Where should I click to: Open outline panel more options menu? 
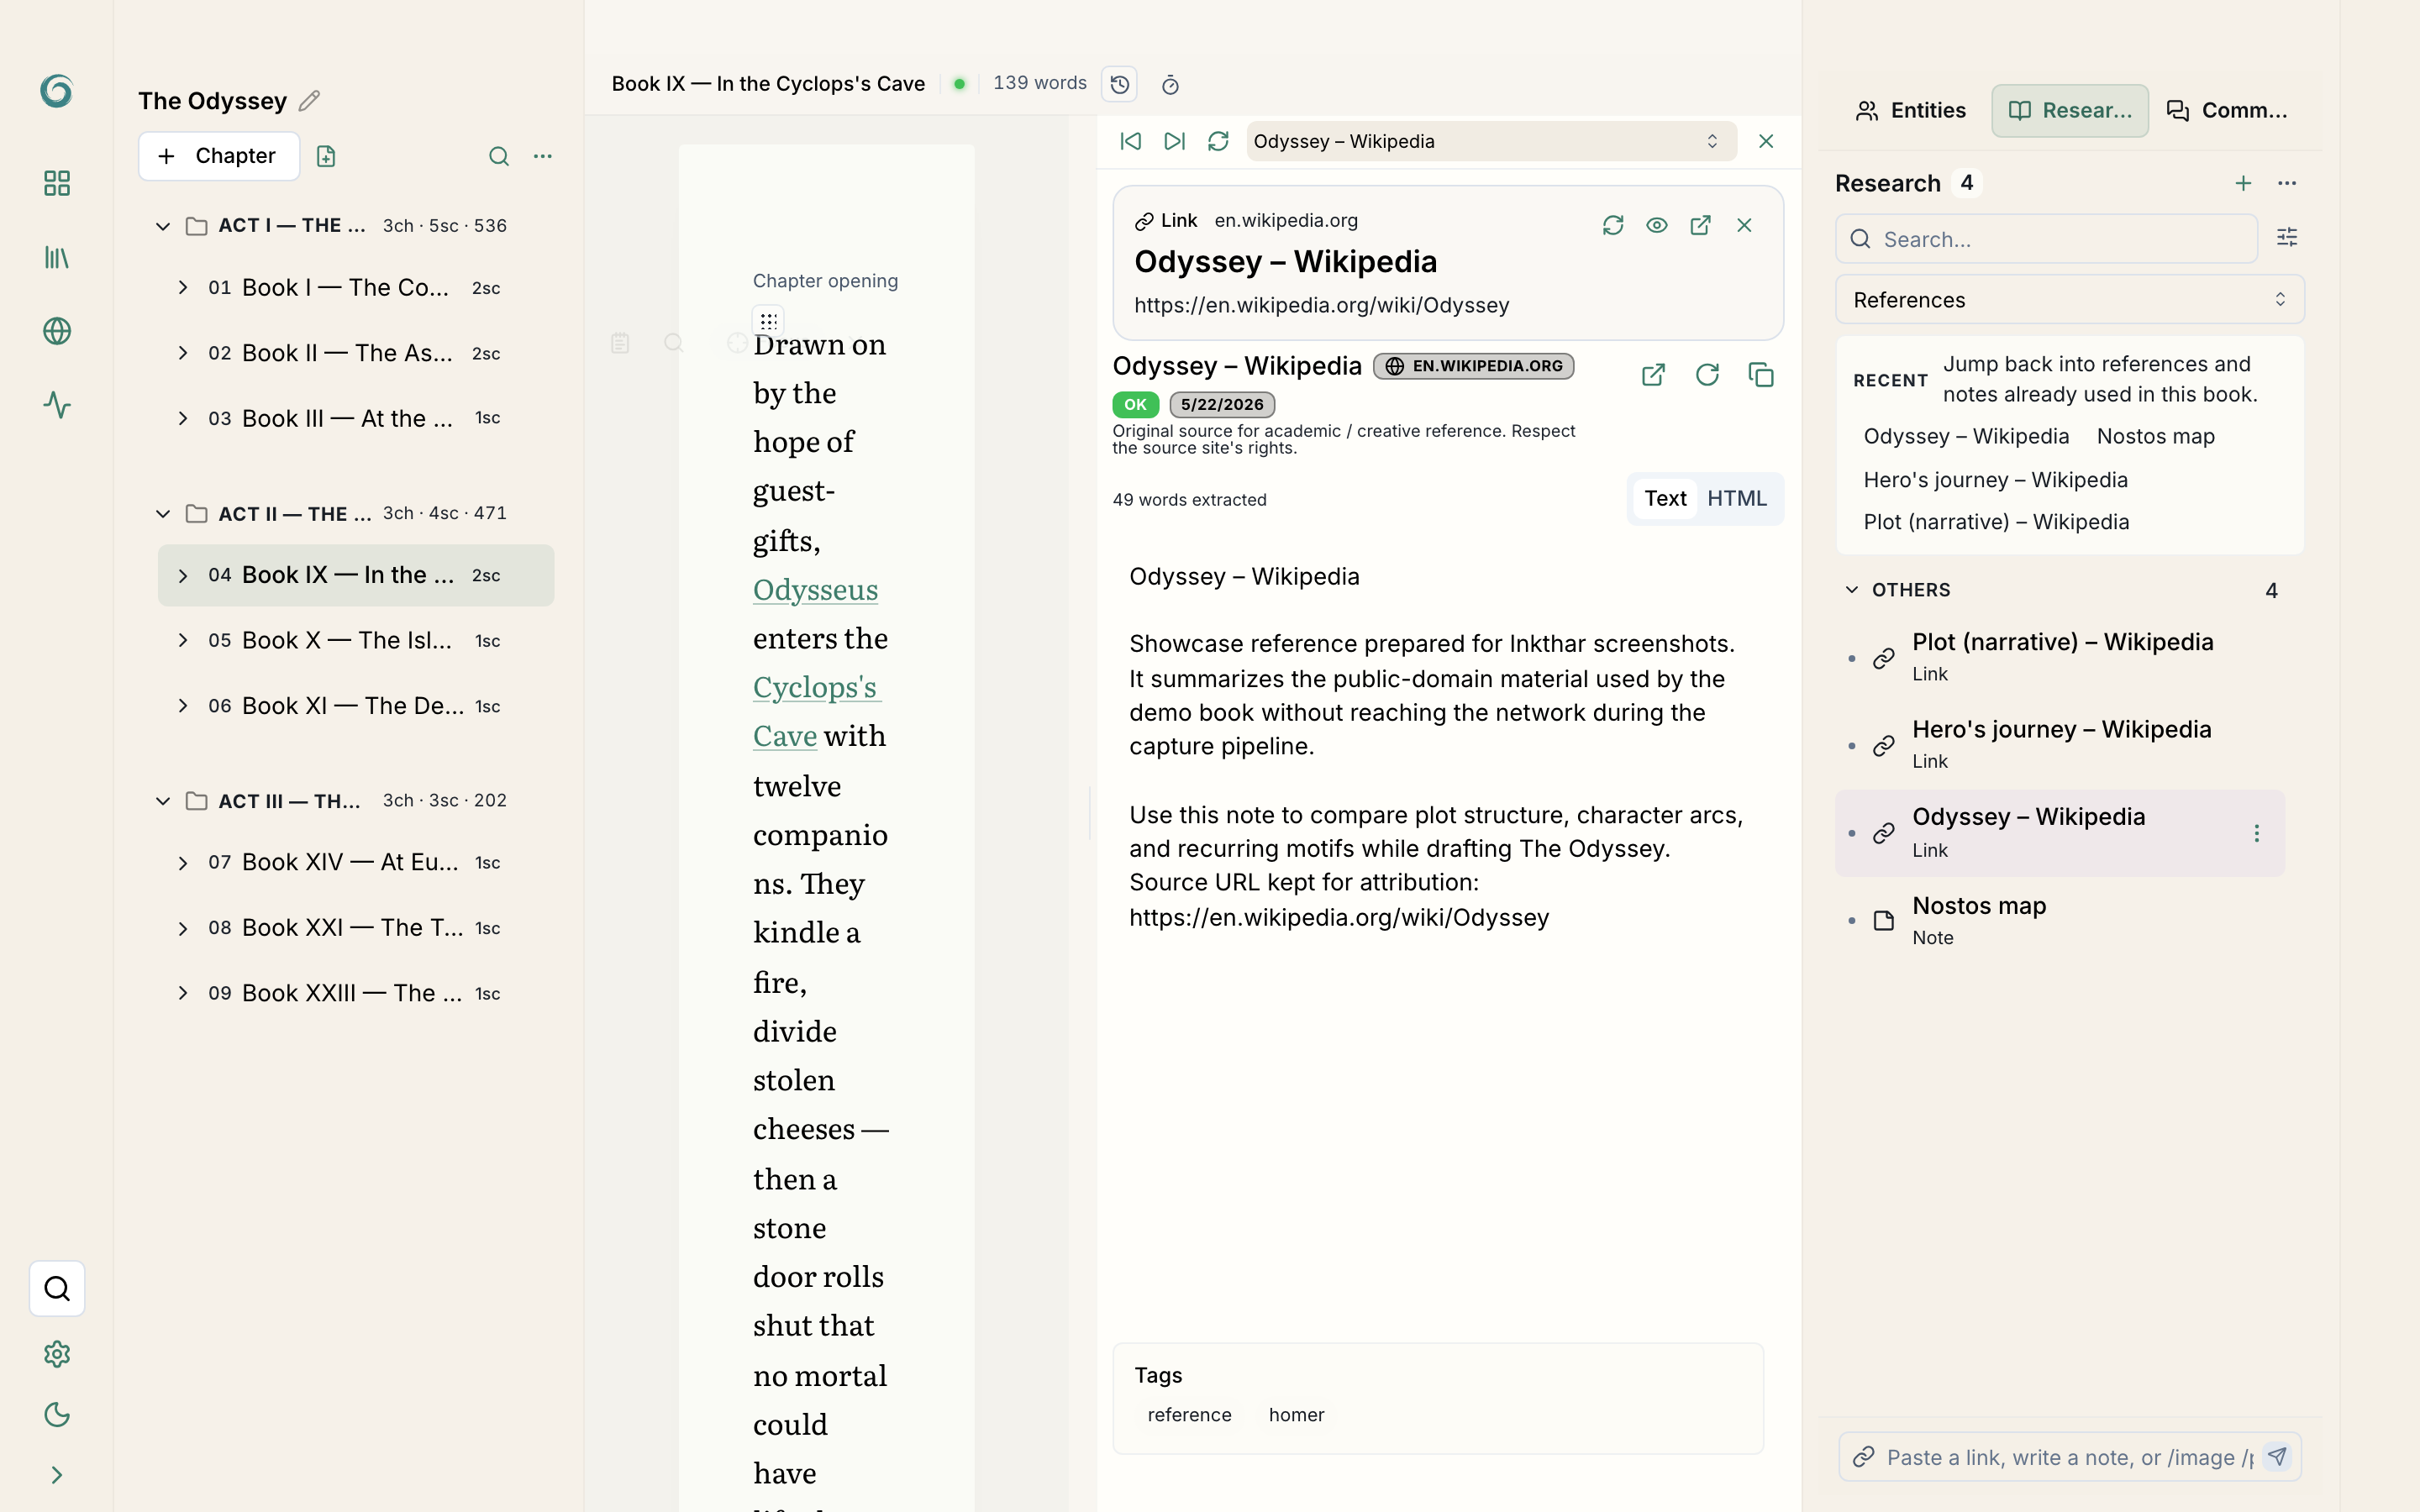click(543, 156)
